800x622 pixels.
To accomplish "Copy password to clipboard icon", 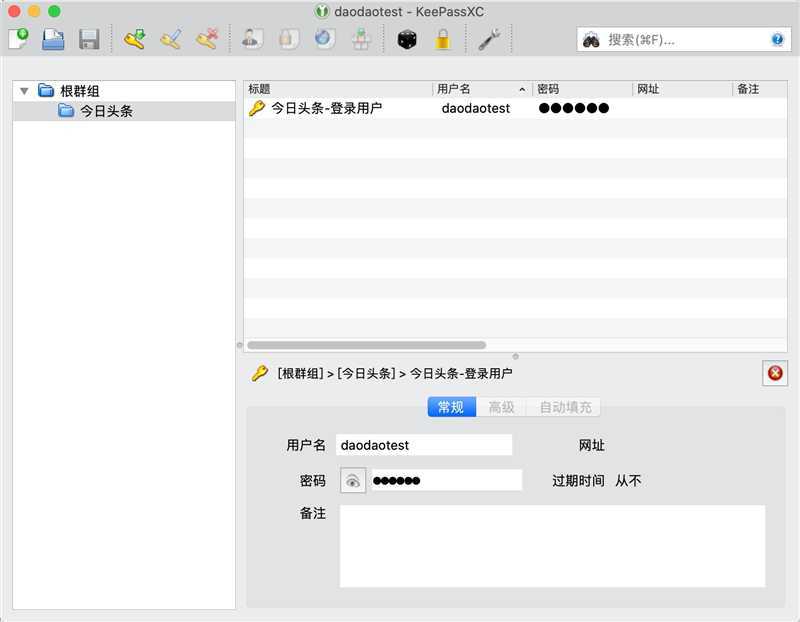I will pyautogui.click(x=288, y=39).
